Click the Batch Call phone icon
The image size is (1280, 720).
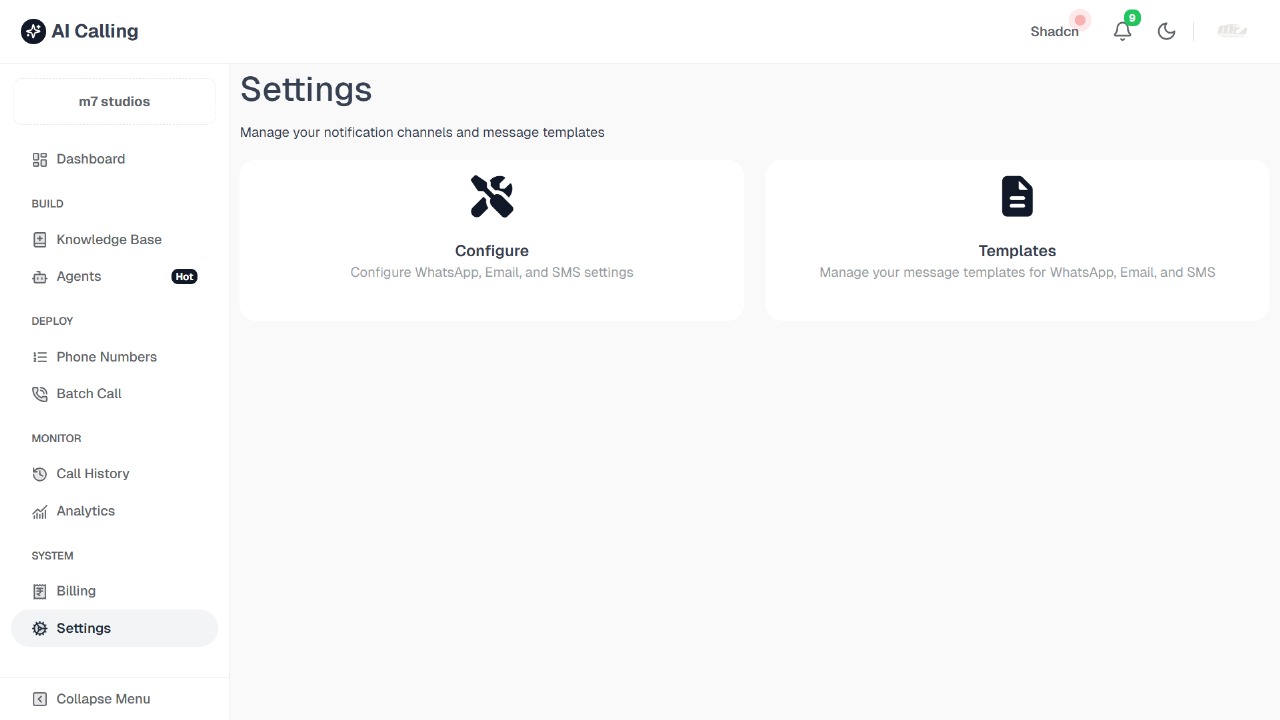click(x=39, y=393)
